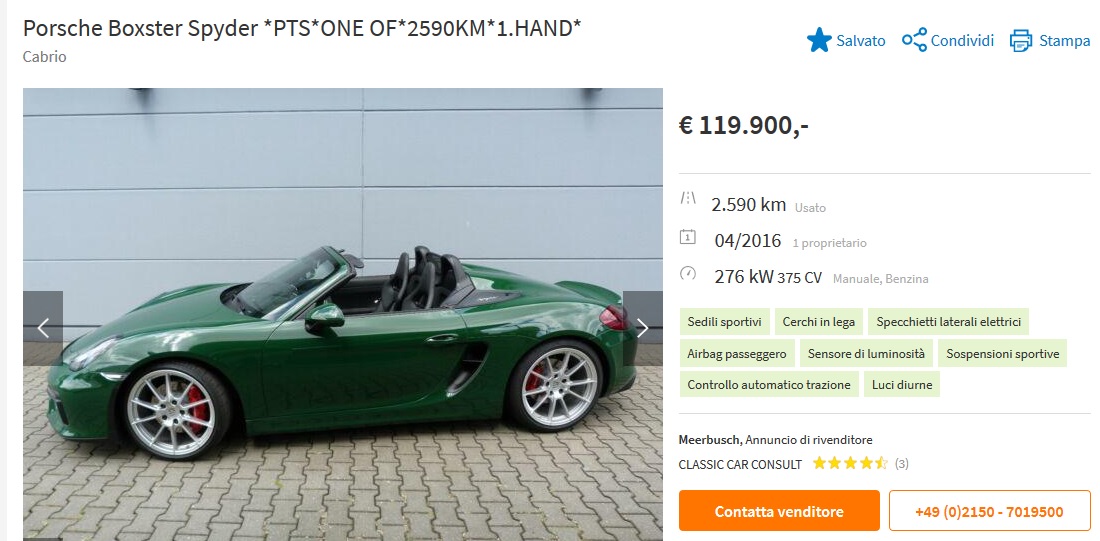Click the Condividi share icon
1100x541 pixels.
pyautogui.click(x=914, y=40)
